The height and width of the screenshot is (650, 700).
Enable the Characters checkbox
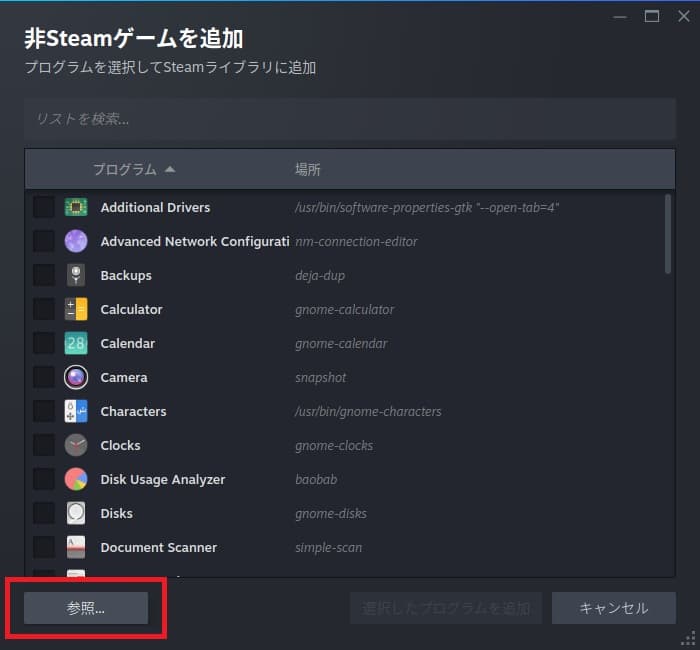coord(44,411)
